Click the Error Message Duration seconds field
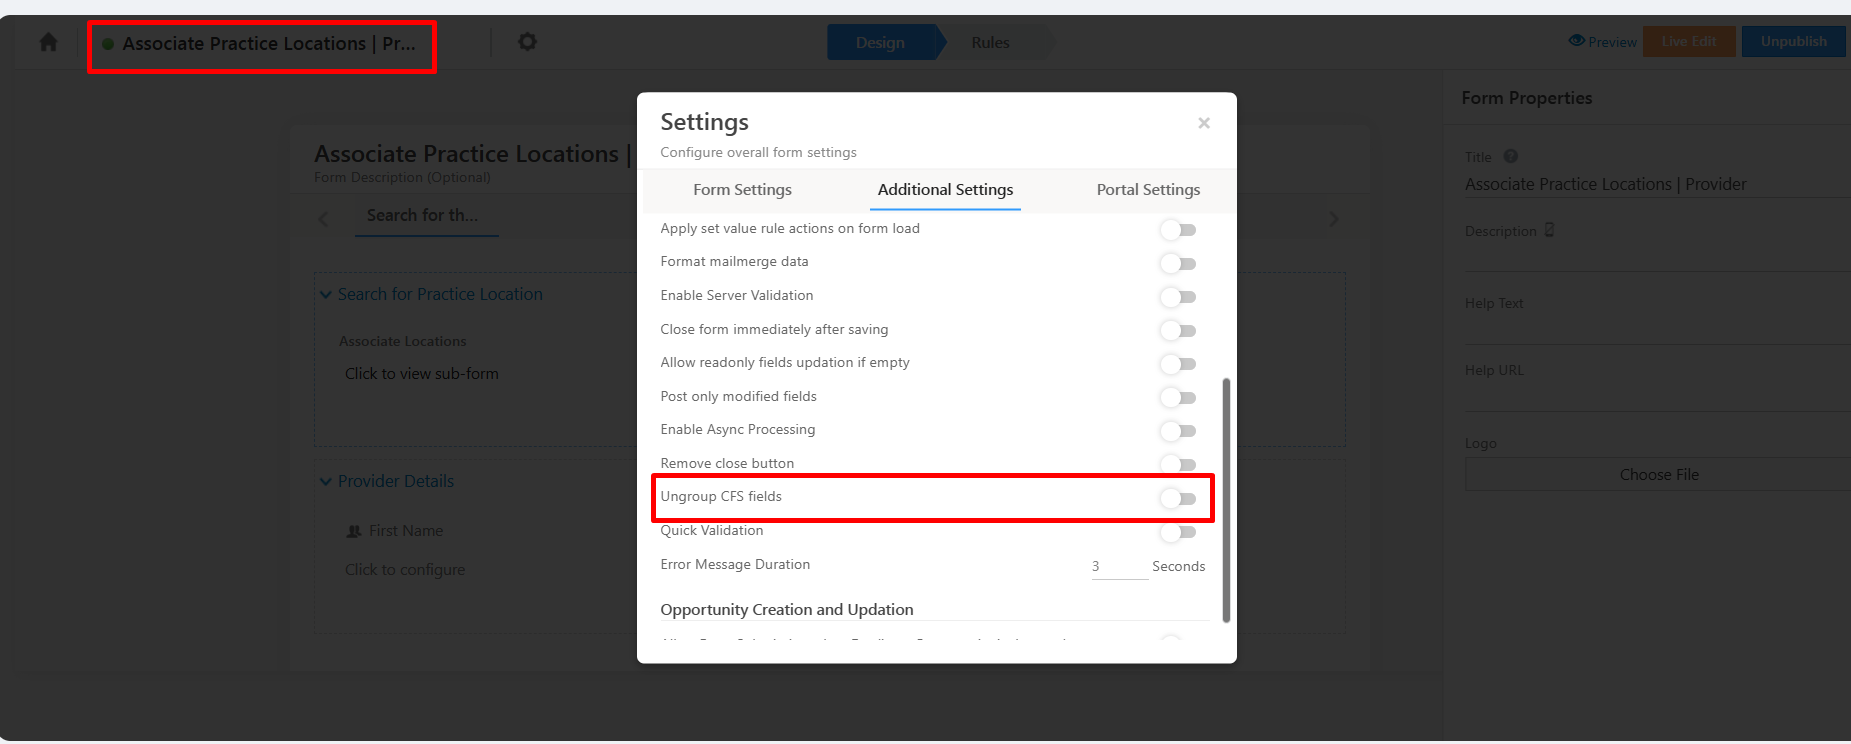Viewport: 1851px width, 744px height. click(x=1118, y=566)
